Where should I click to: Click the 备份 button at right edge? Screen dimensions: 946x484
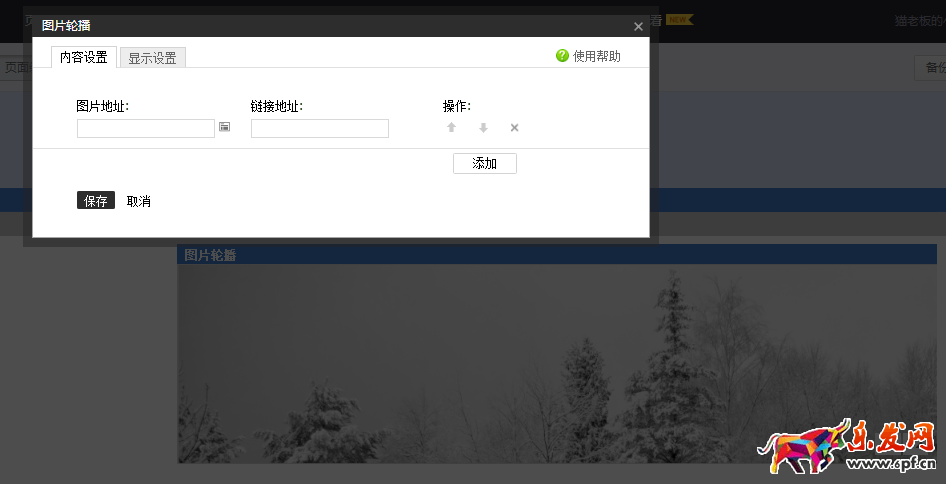tap(932, 68)
